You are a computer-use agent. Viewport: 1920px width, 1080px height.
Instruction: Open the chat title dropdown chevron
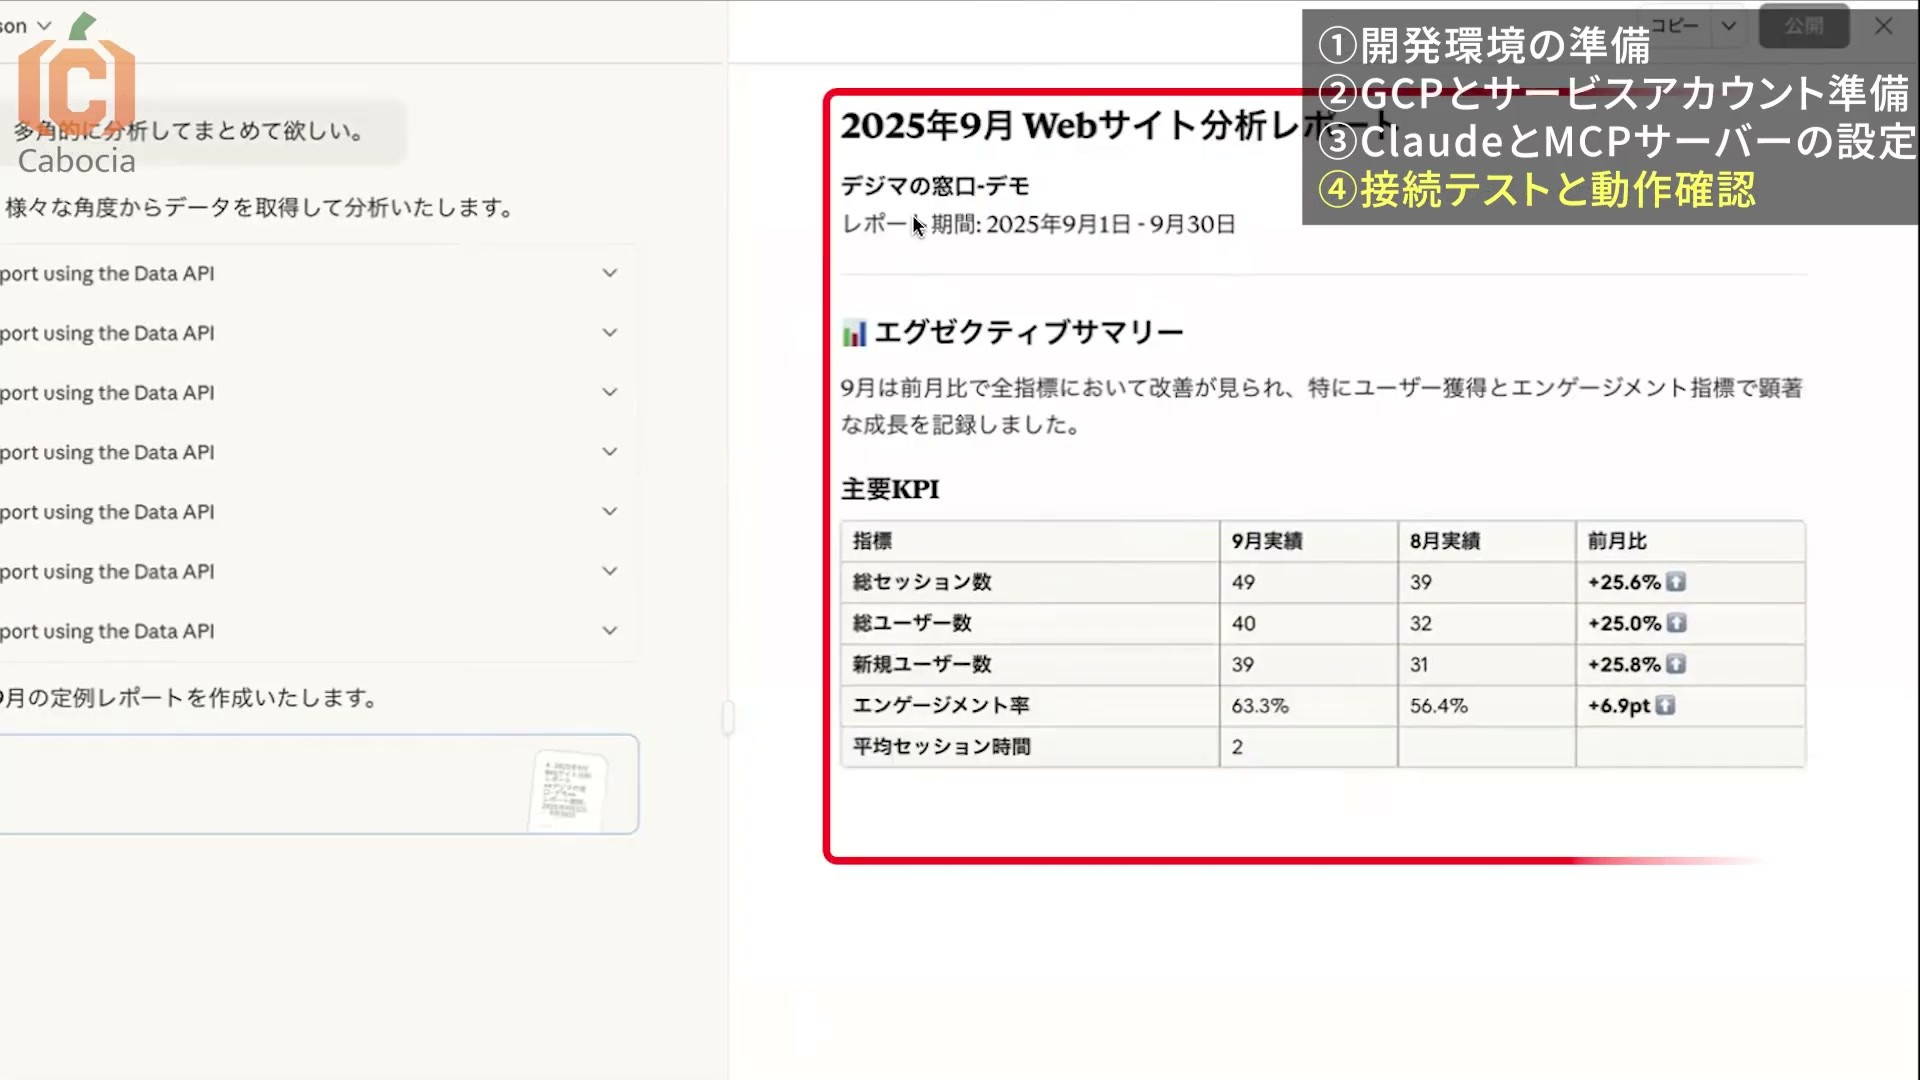(x=44, y=26)
